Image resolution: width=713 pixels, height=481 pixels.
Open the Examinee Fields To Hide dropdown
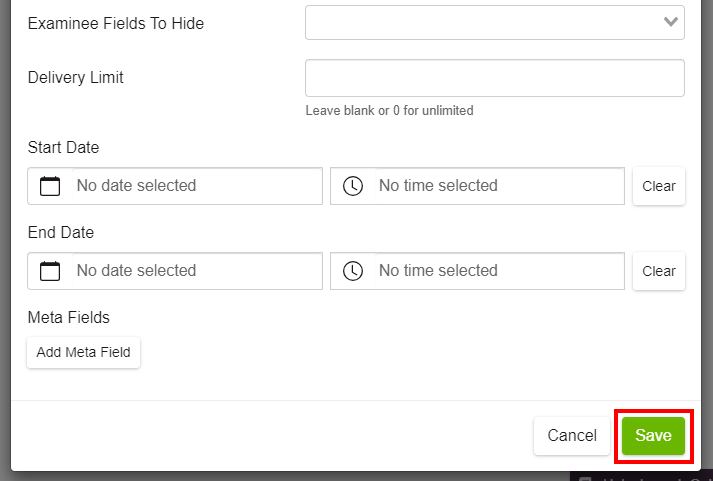[x=495, y=22]
